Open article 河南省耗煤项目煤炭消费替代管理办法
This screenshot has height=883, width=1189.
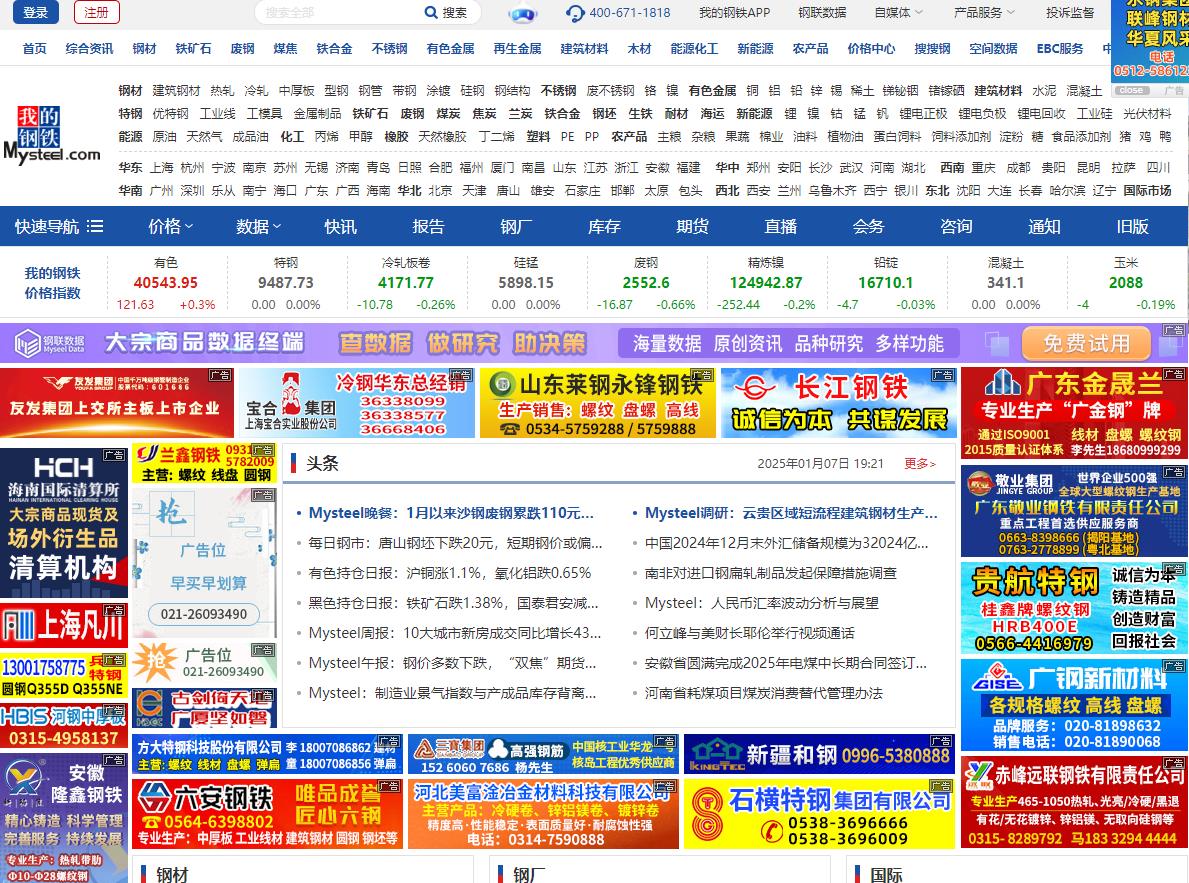[x=764, y=693]
